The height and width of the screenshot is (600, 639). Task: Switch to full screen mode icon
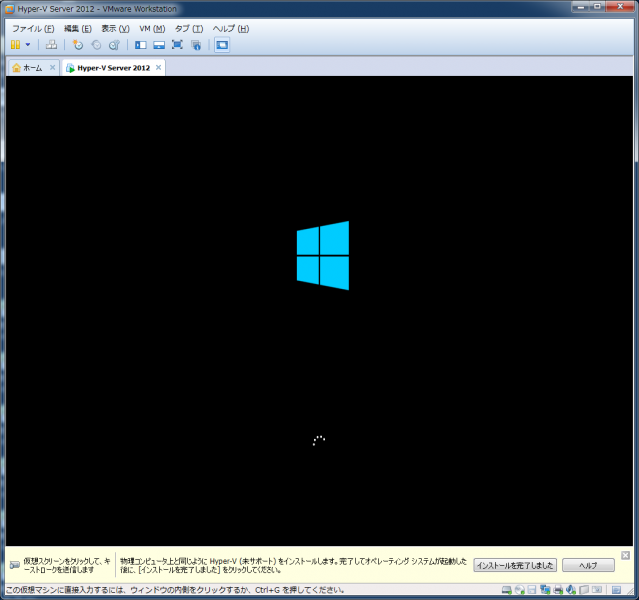(x=177, y=45)
